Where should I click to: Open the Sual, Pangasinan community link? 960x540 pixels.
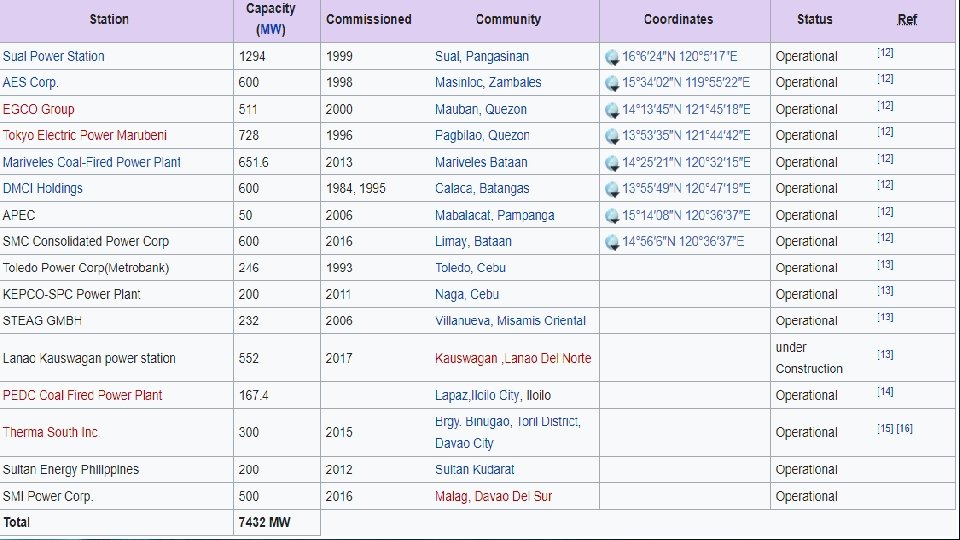(482, 56)
